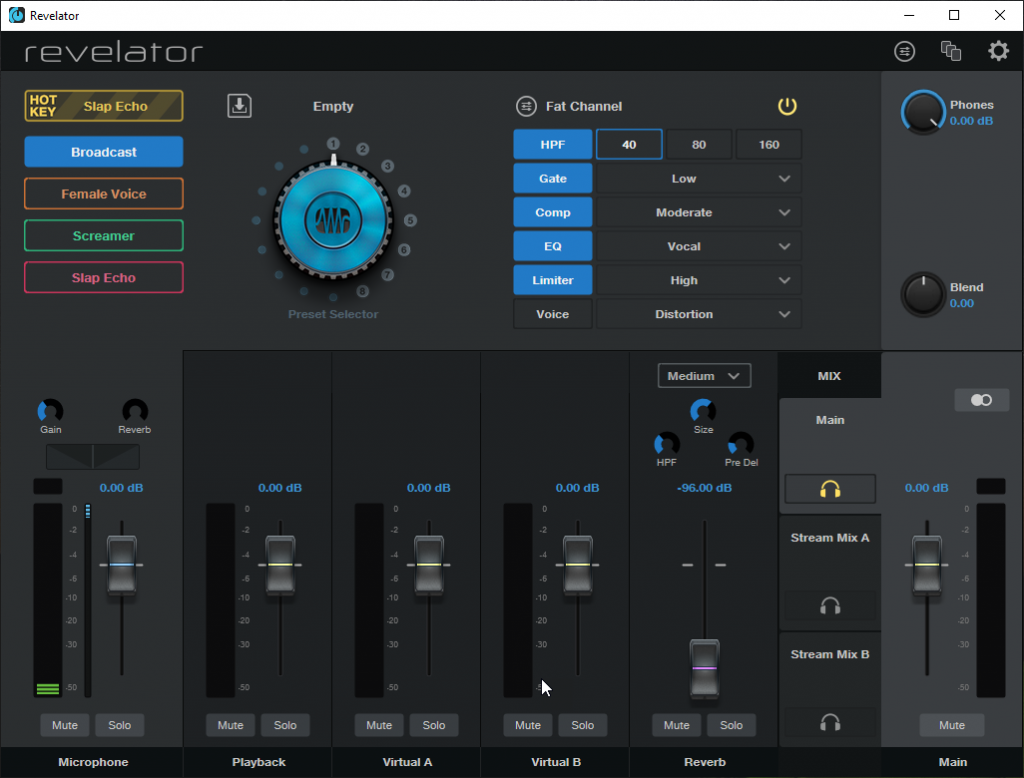This screenshot has height=778, width=1024.
Task: Toggle the Limiter button
Action: click(x=552, y=280)
